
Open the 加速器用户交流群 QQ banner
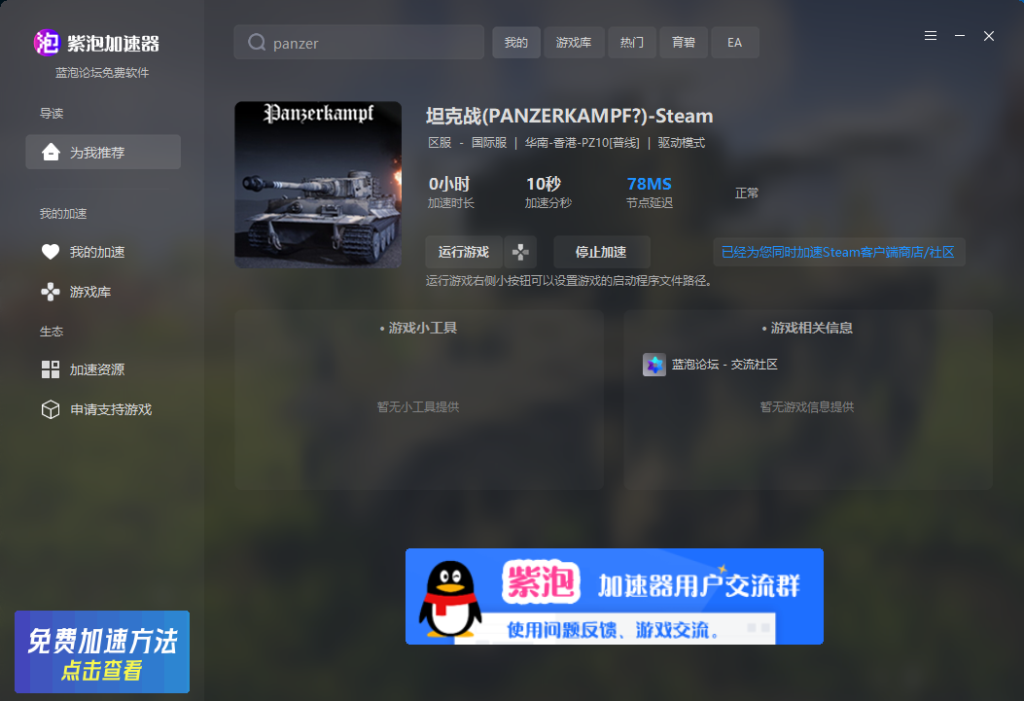click(x=614, y=596)
